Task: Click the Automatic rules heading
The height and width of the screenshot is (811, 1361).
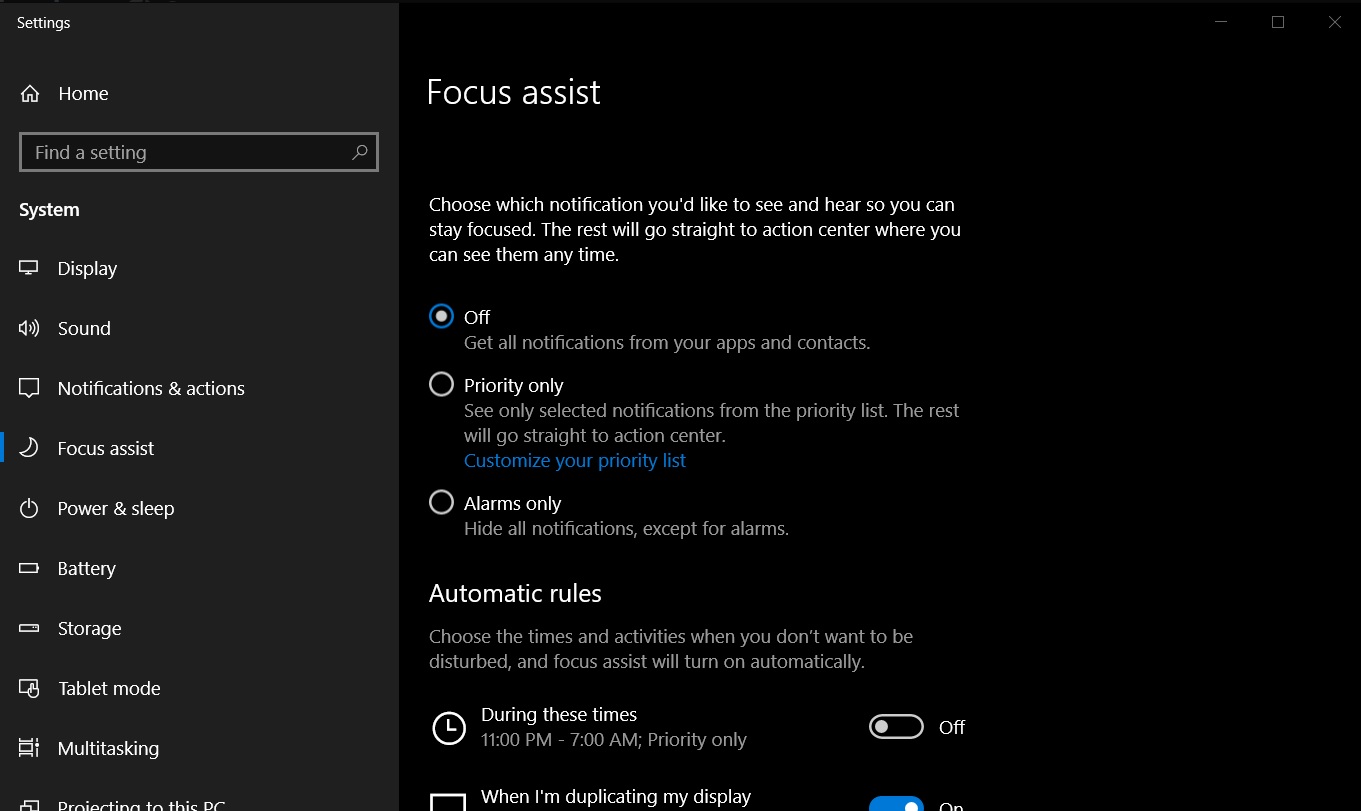Action: click(515, 593)
